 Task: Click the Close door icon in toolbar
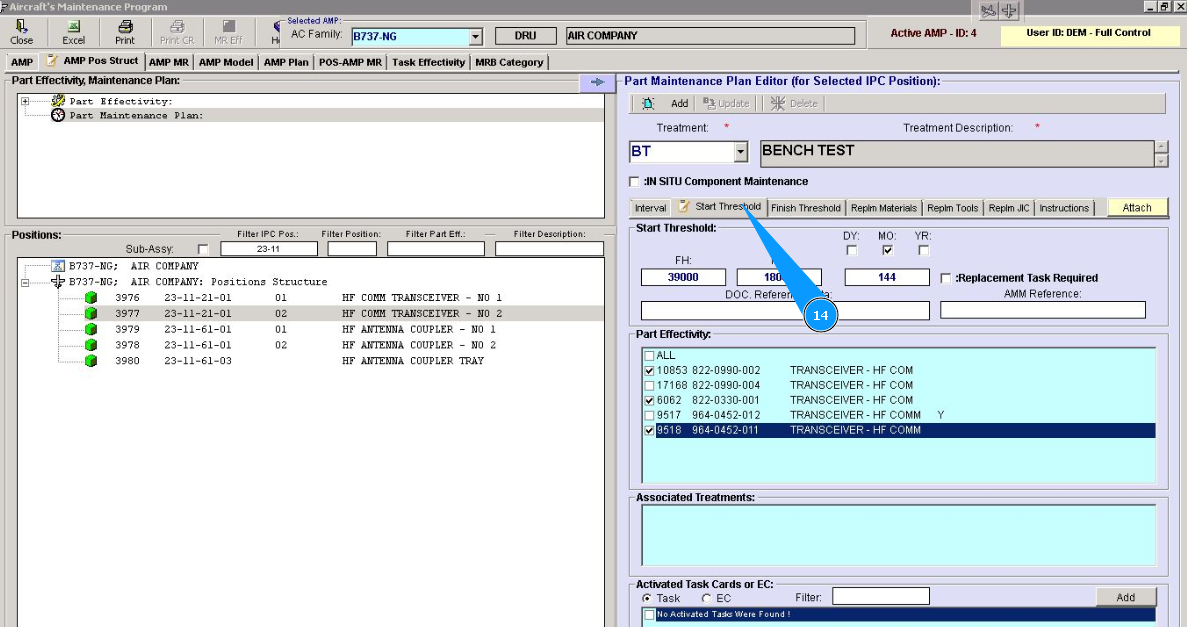21,27
